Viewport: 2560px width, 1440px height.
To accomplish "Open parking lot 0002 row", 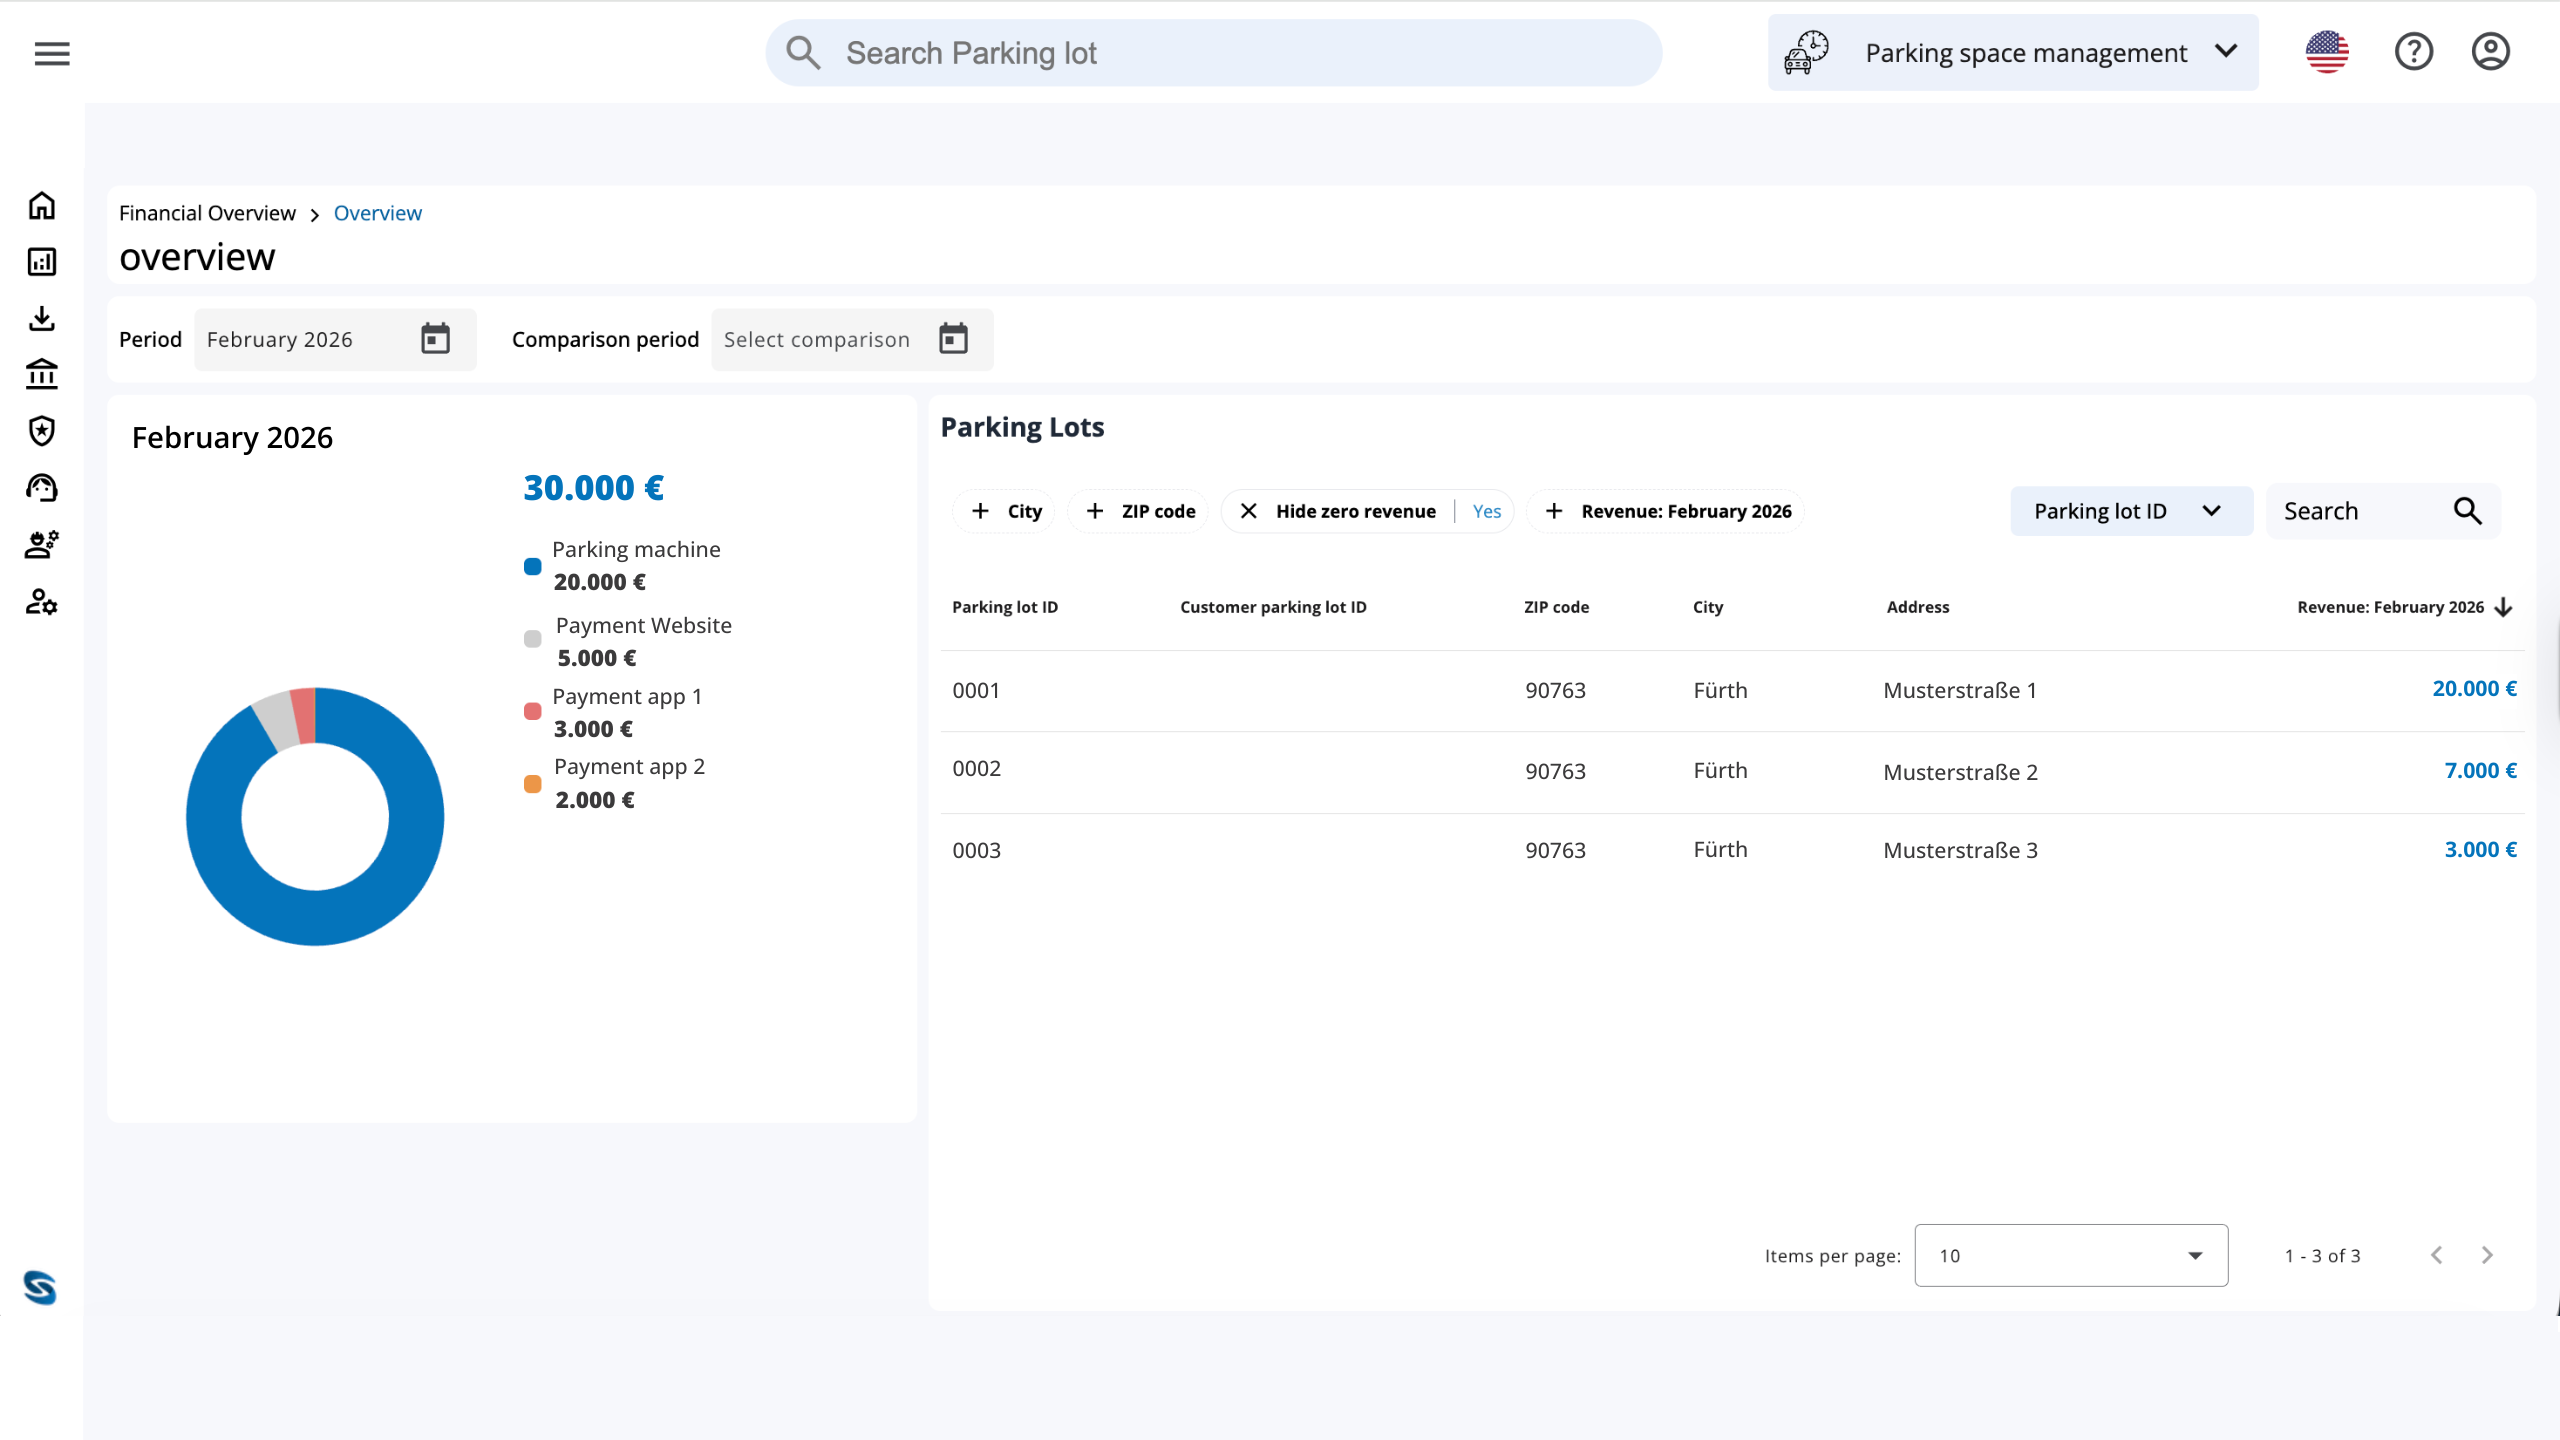I will click(x=1732, y=771).
